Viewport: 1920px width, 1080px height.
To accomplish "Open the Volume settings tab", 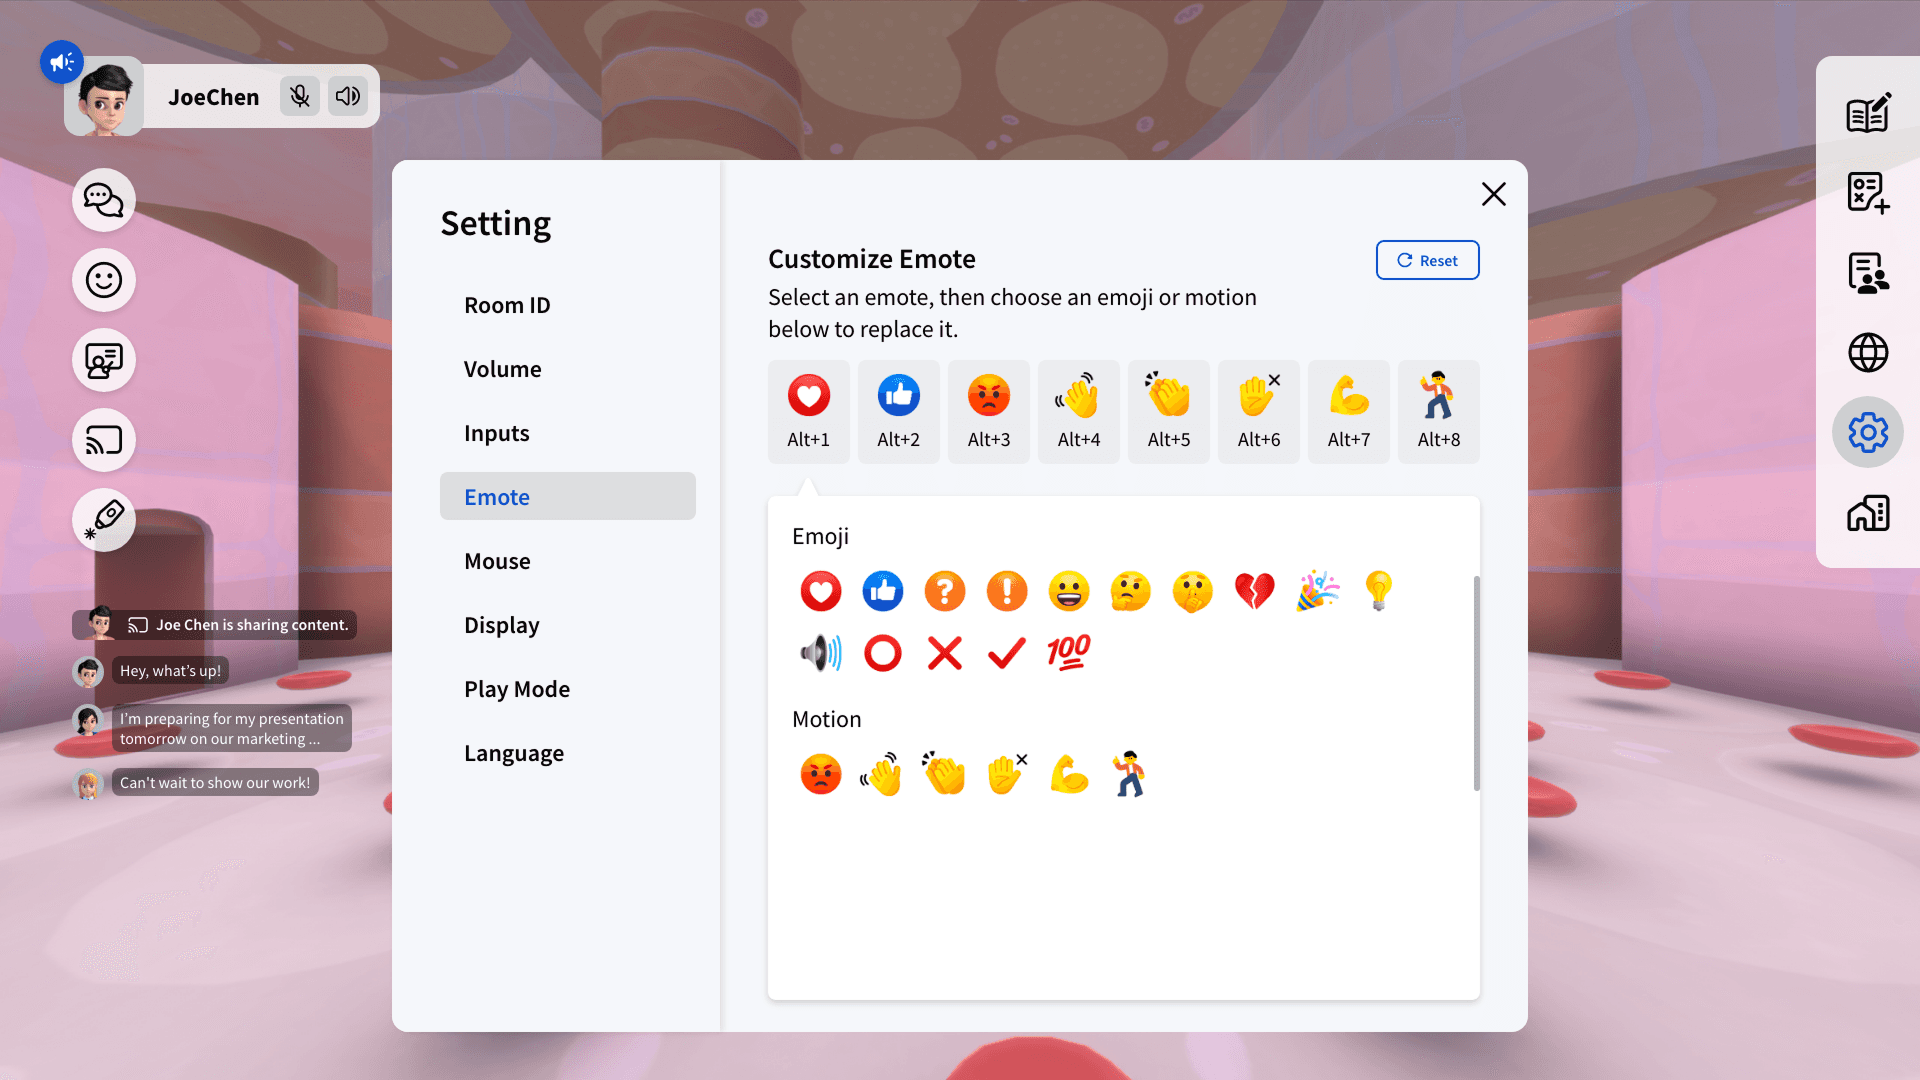I will pos(502,369).
